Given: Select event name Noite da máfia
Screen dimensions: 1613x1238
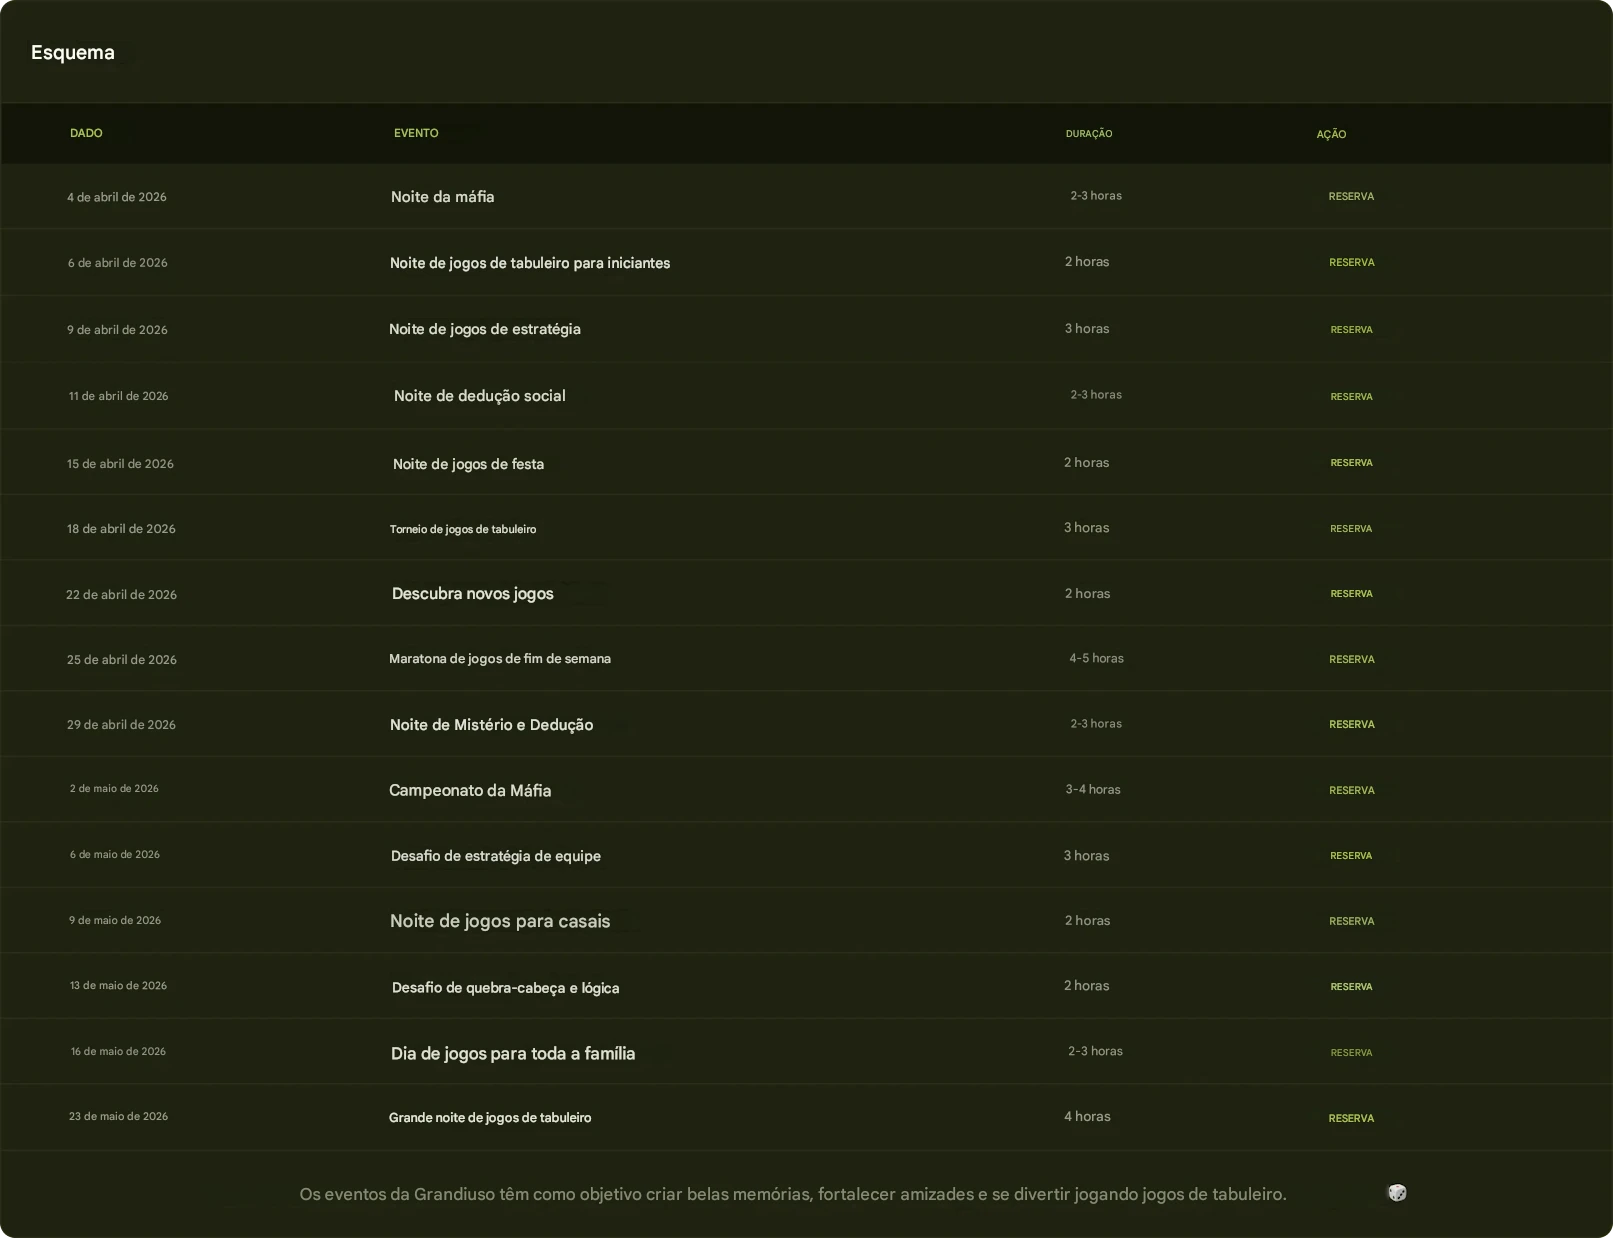Looking at the screenshot, I should tap(442, 197).
